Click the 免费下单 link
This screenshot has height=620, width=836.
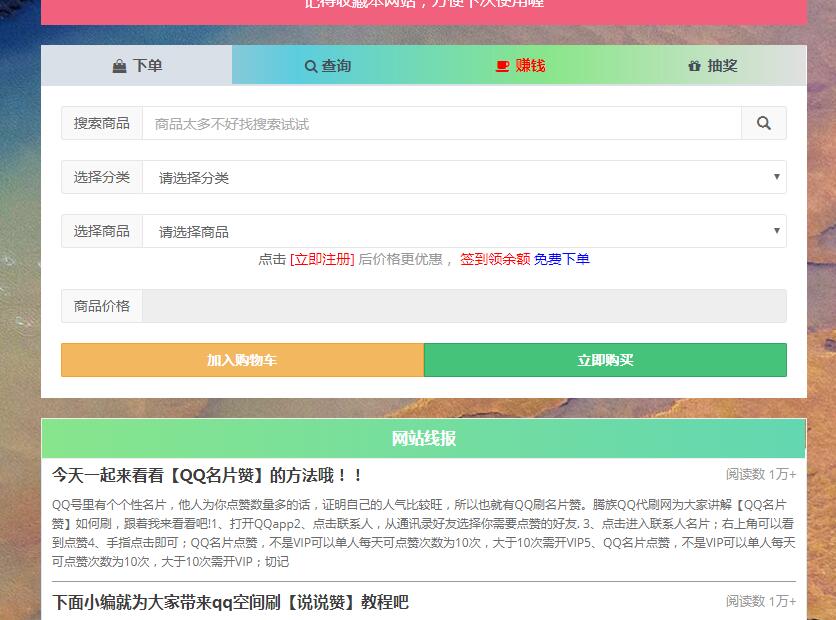(562, 259)
